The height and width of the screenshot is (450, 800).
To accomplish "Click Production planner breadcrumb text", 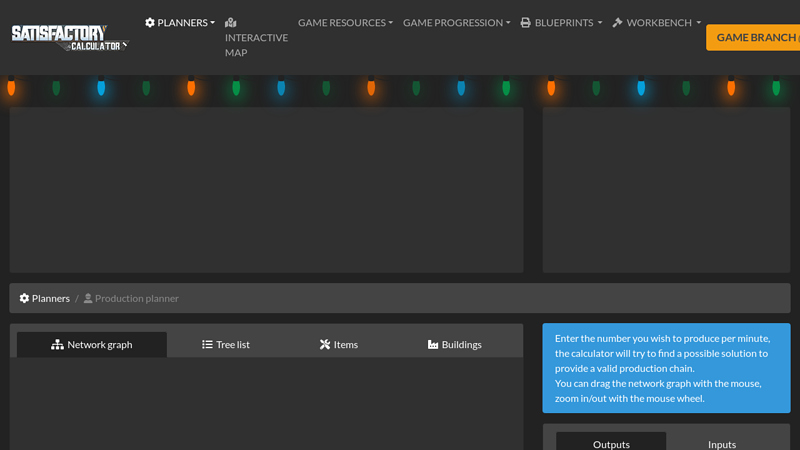I will pyautogui.click(x=137, y=298).
